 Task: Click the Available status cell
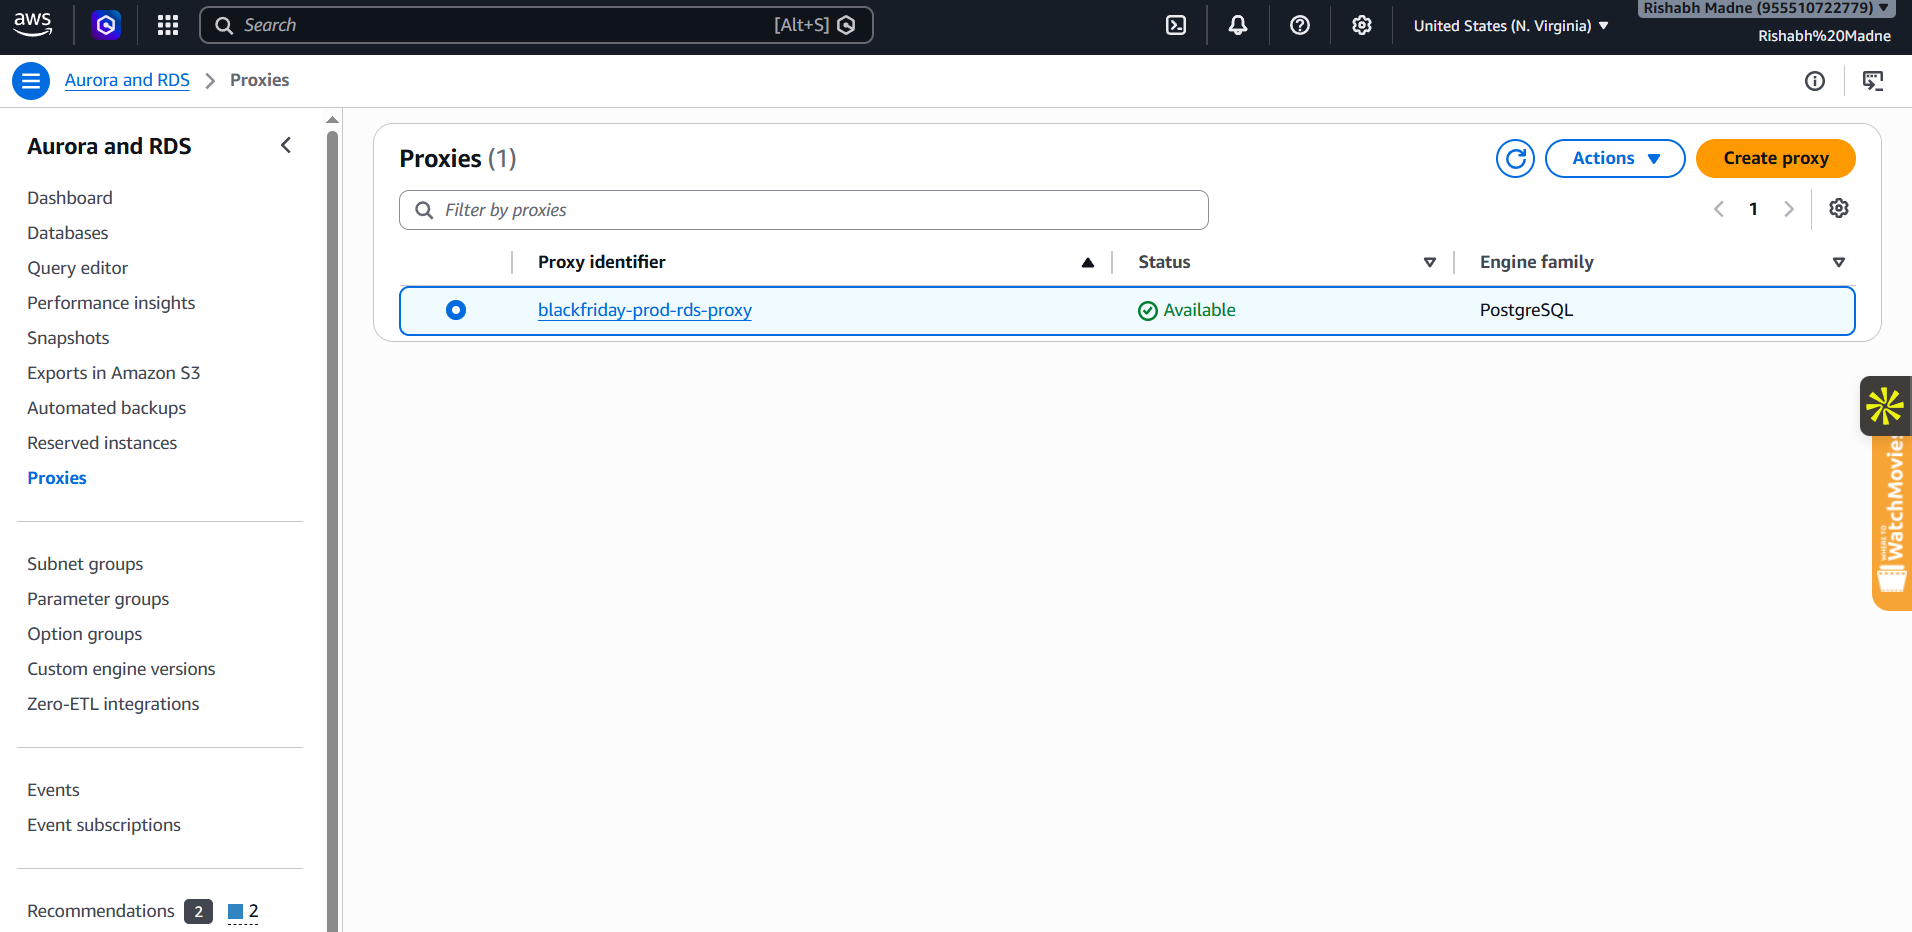coord(1187,310)
